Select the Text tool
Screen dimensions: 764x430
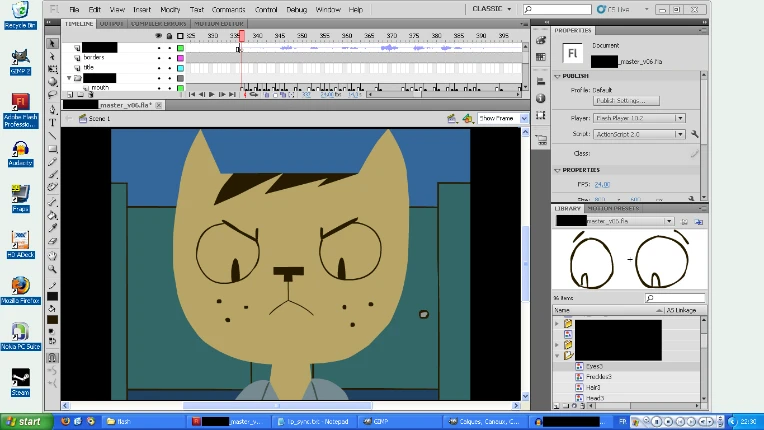(52, 122)
